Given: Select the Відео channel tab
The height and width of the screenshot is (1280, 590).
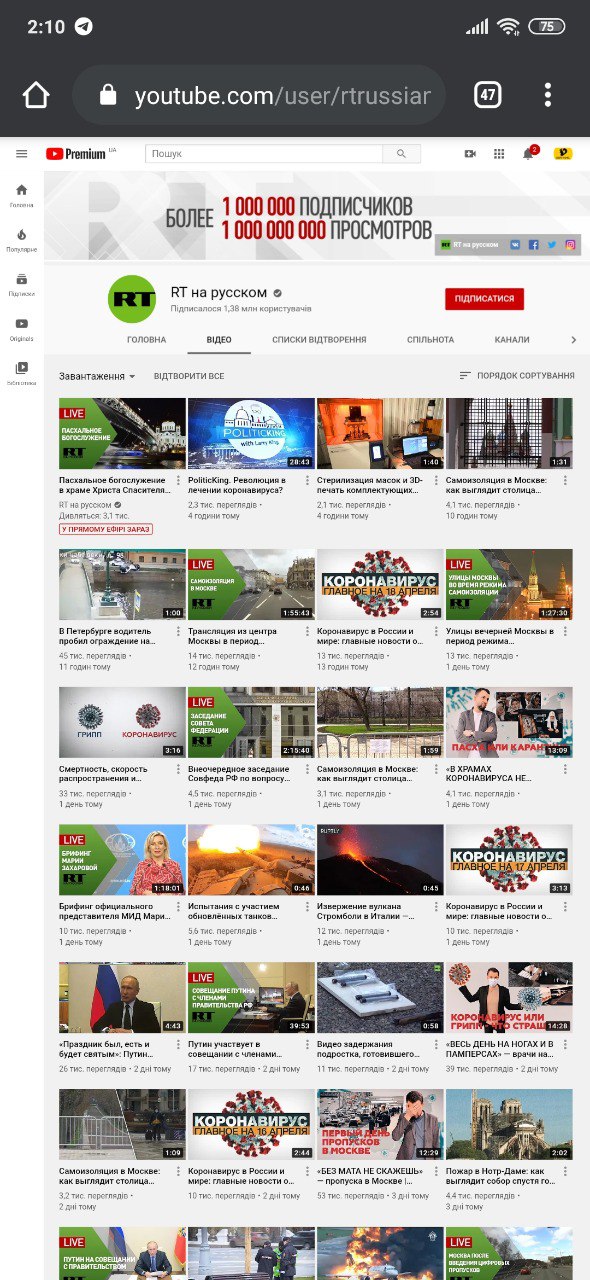Looking at the screenshot, I should [x=219, y=340].
